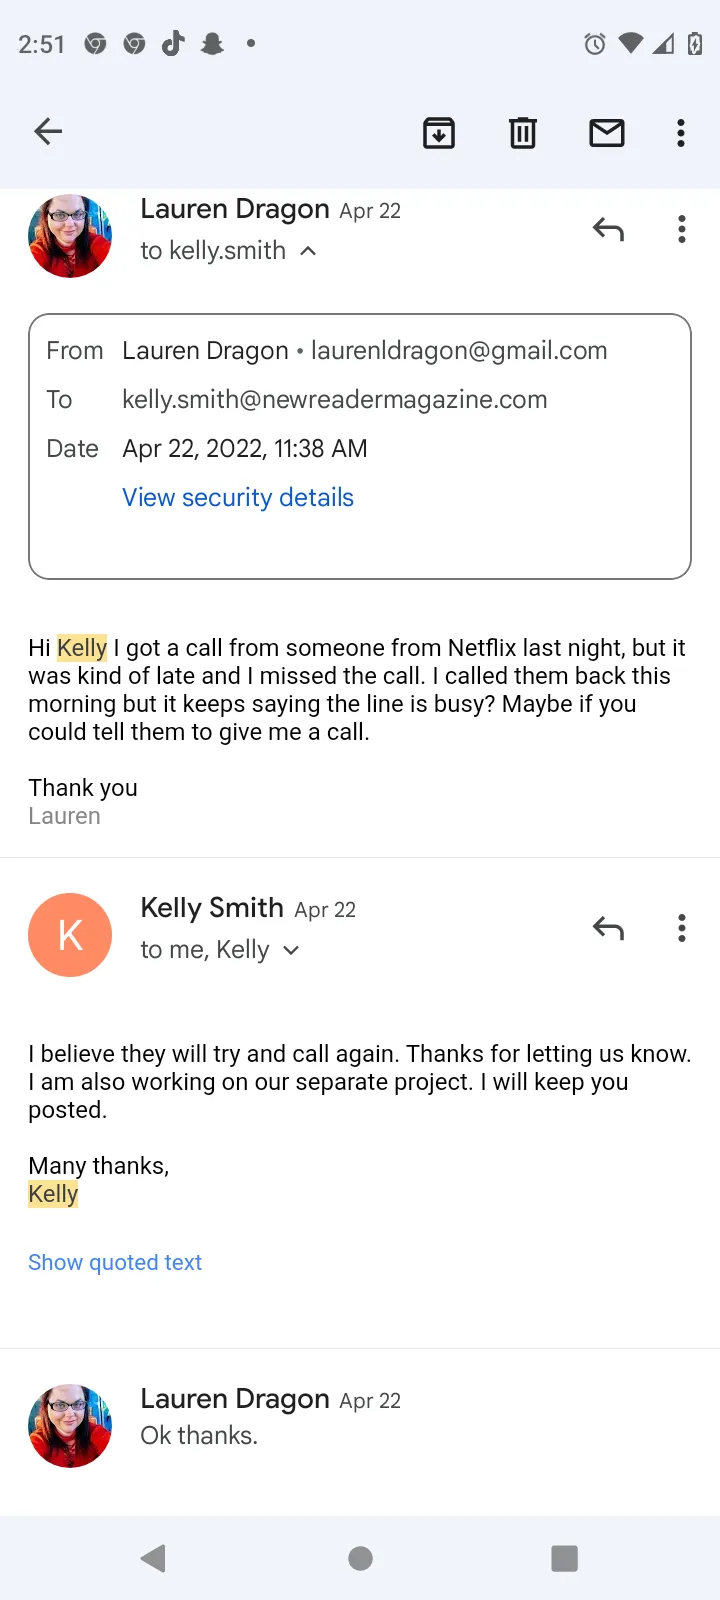This screenshot has width=720, height=1600.
Task: Tap the Android home circle button
Action: pos(360,1558)
